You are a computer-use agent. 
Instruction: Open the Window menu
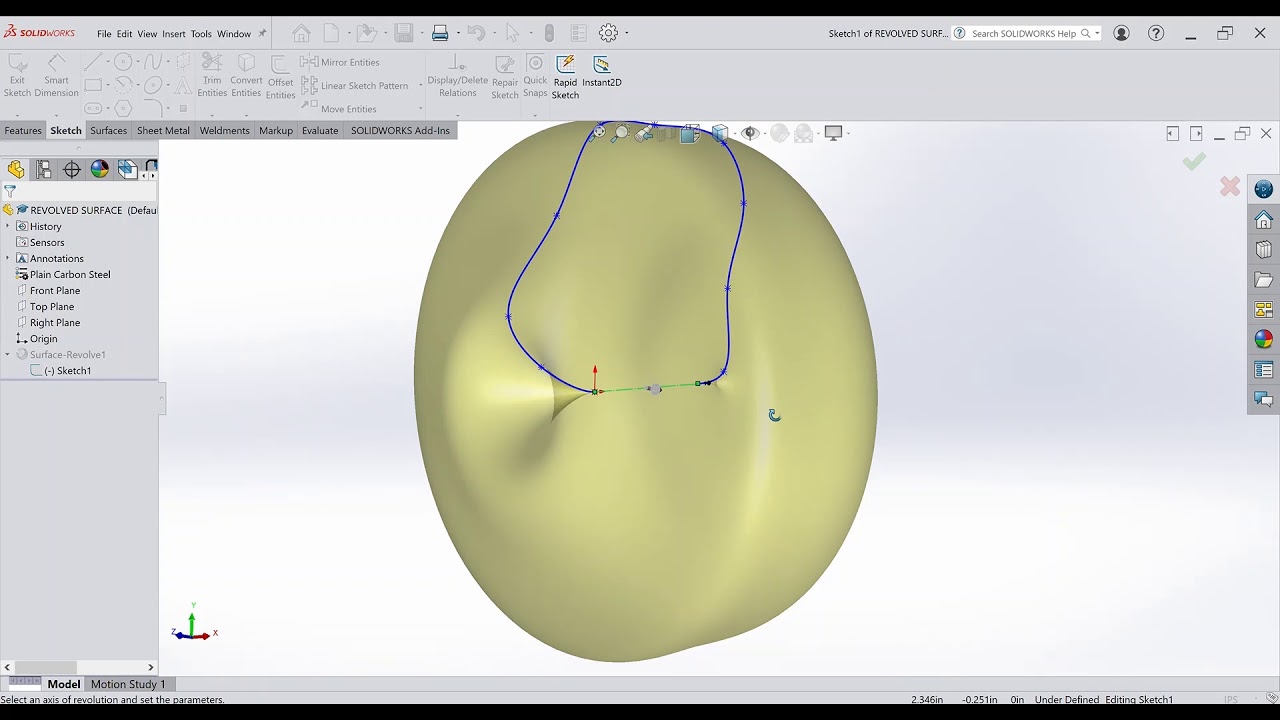click(x=234, y=34)
